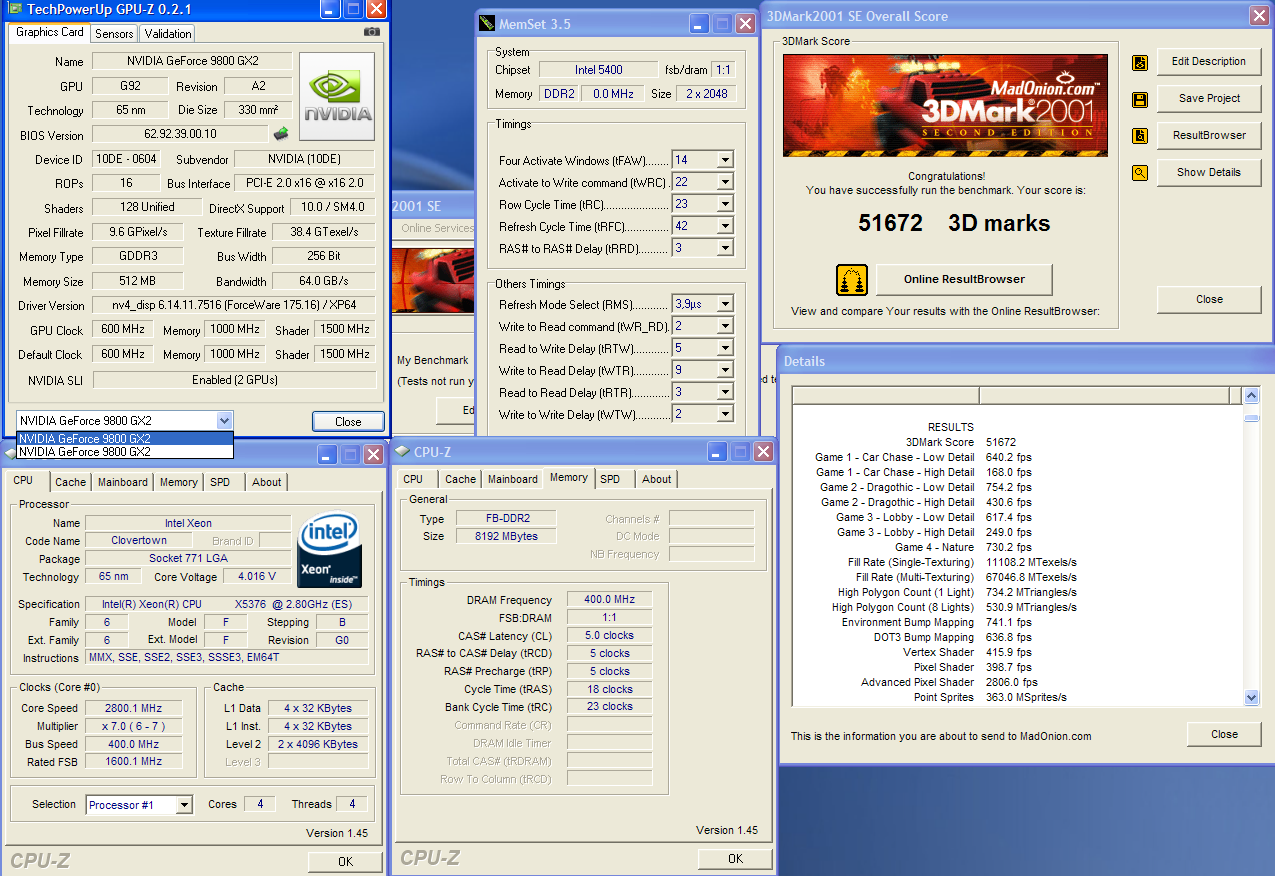Open the Write to Read command (tWR_RD) dropdown
Viewport: 1275px width, 876px height.
point(725,326)
